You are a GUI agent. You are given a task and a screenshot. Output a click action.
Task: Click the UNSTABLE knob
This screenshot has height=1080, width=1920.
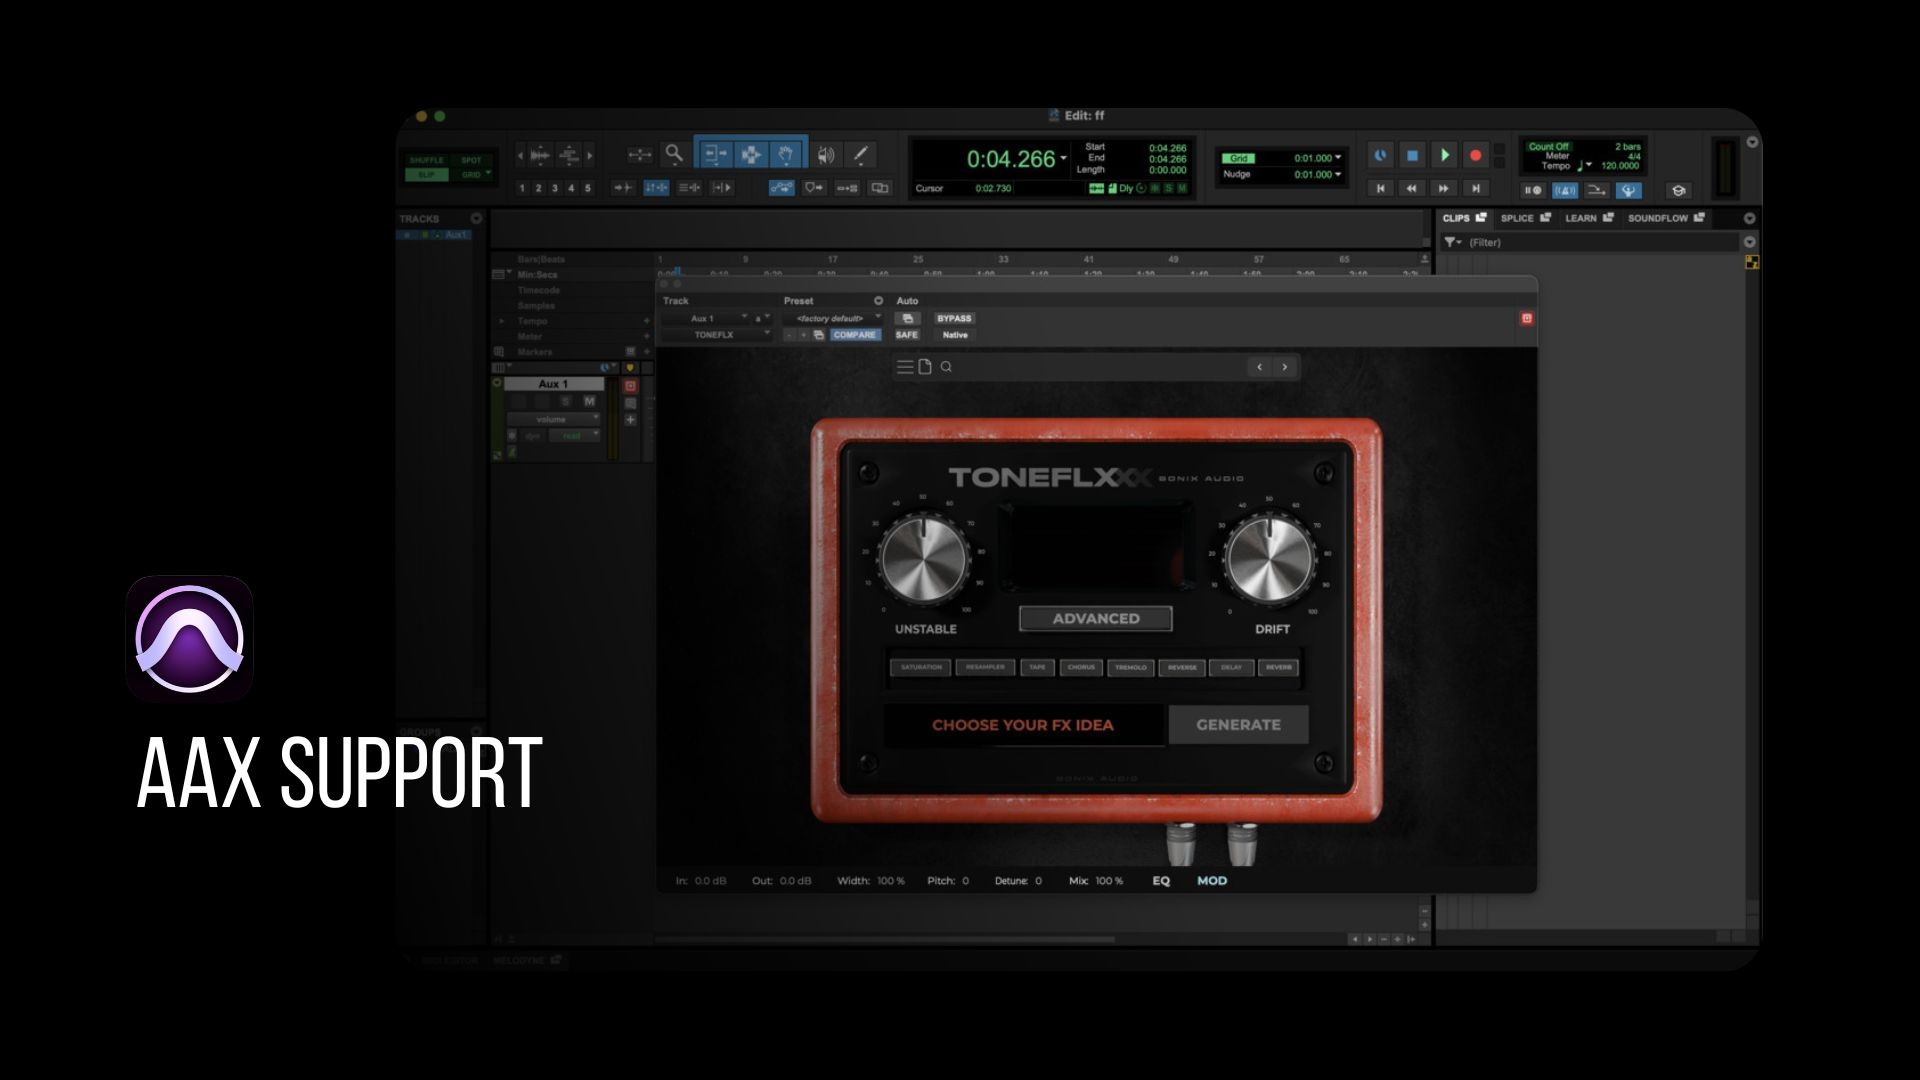pos(924,559)
